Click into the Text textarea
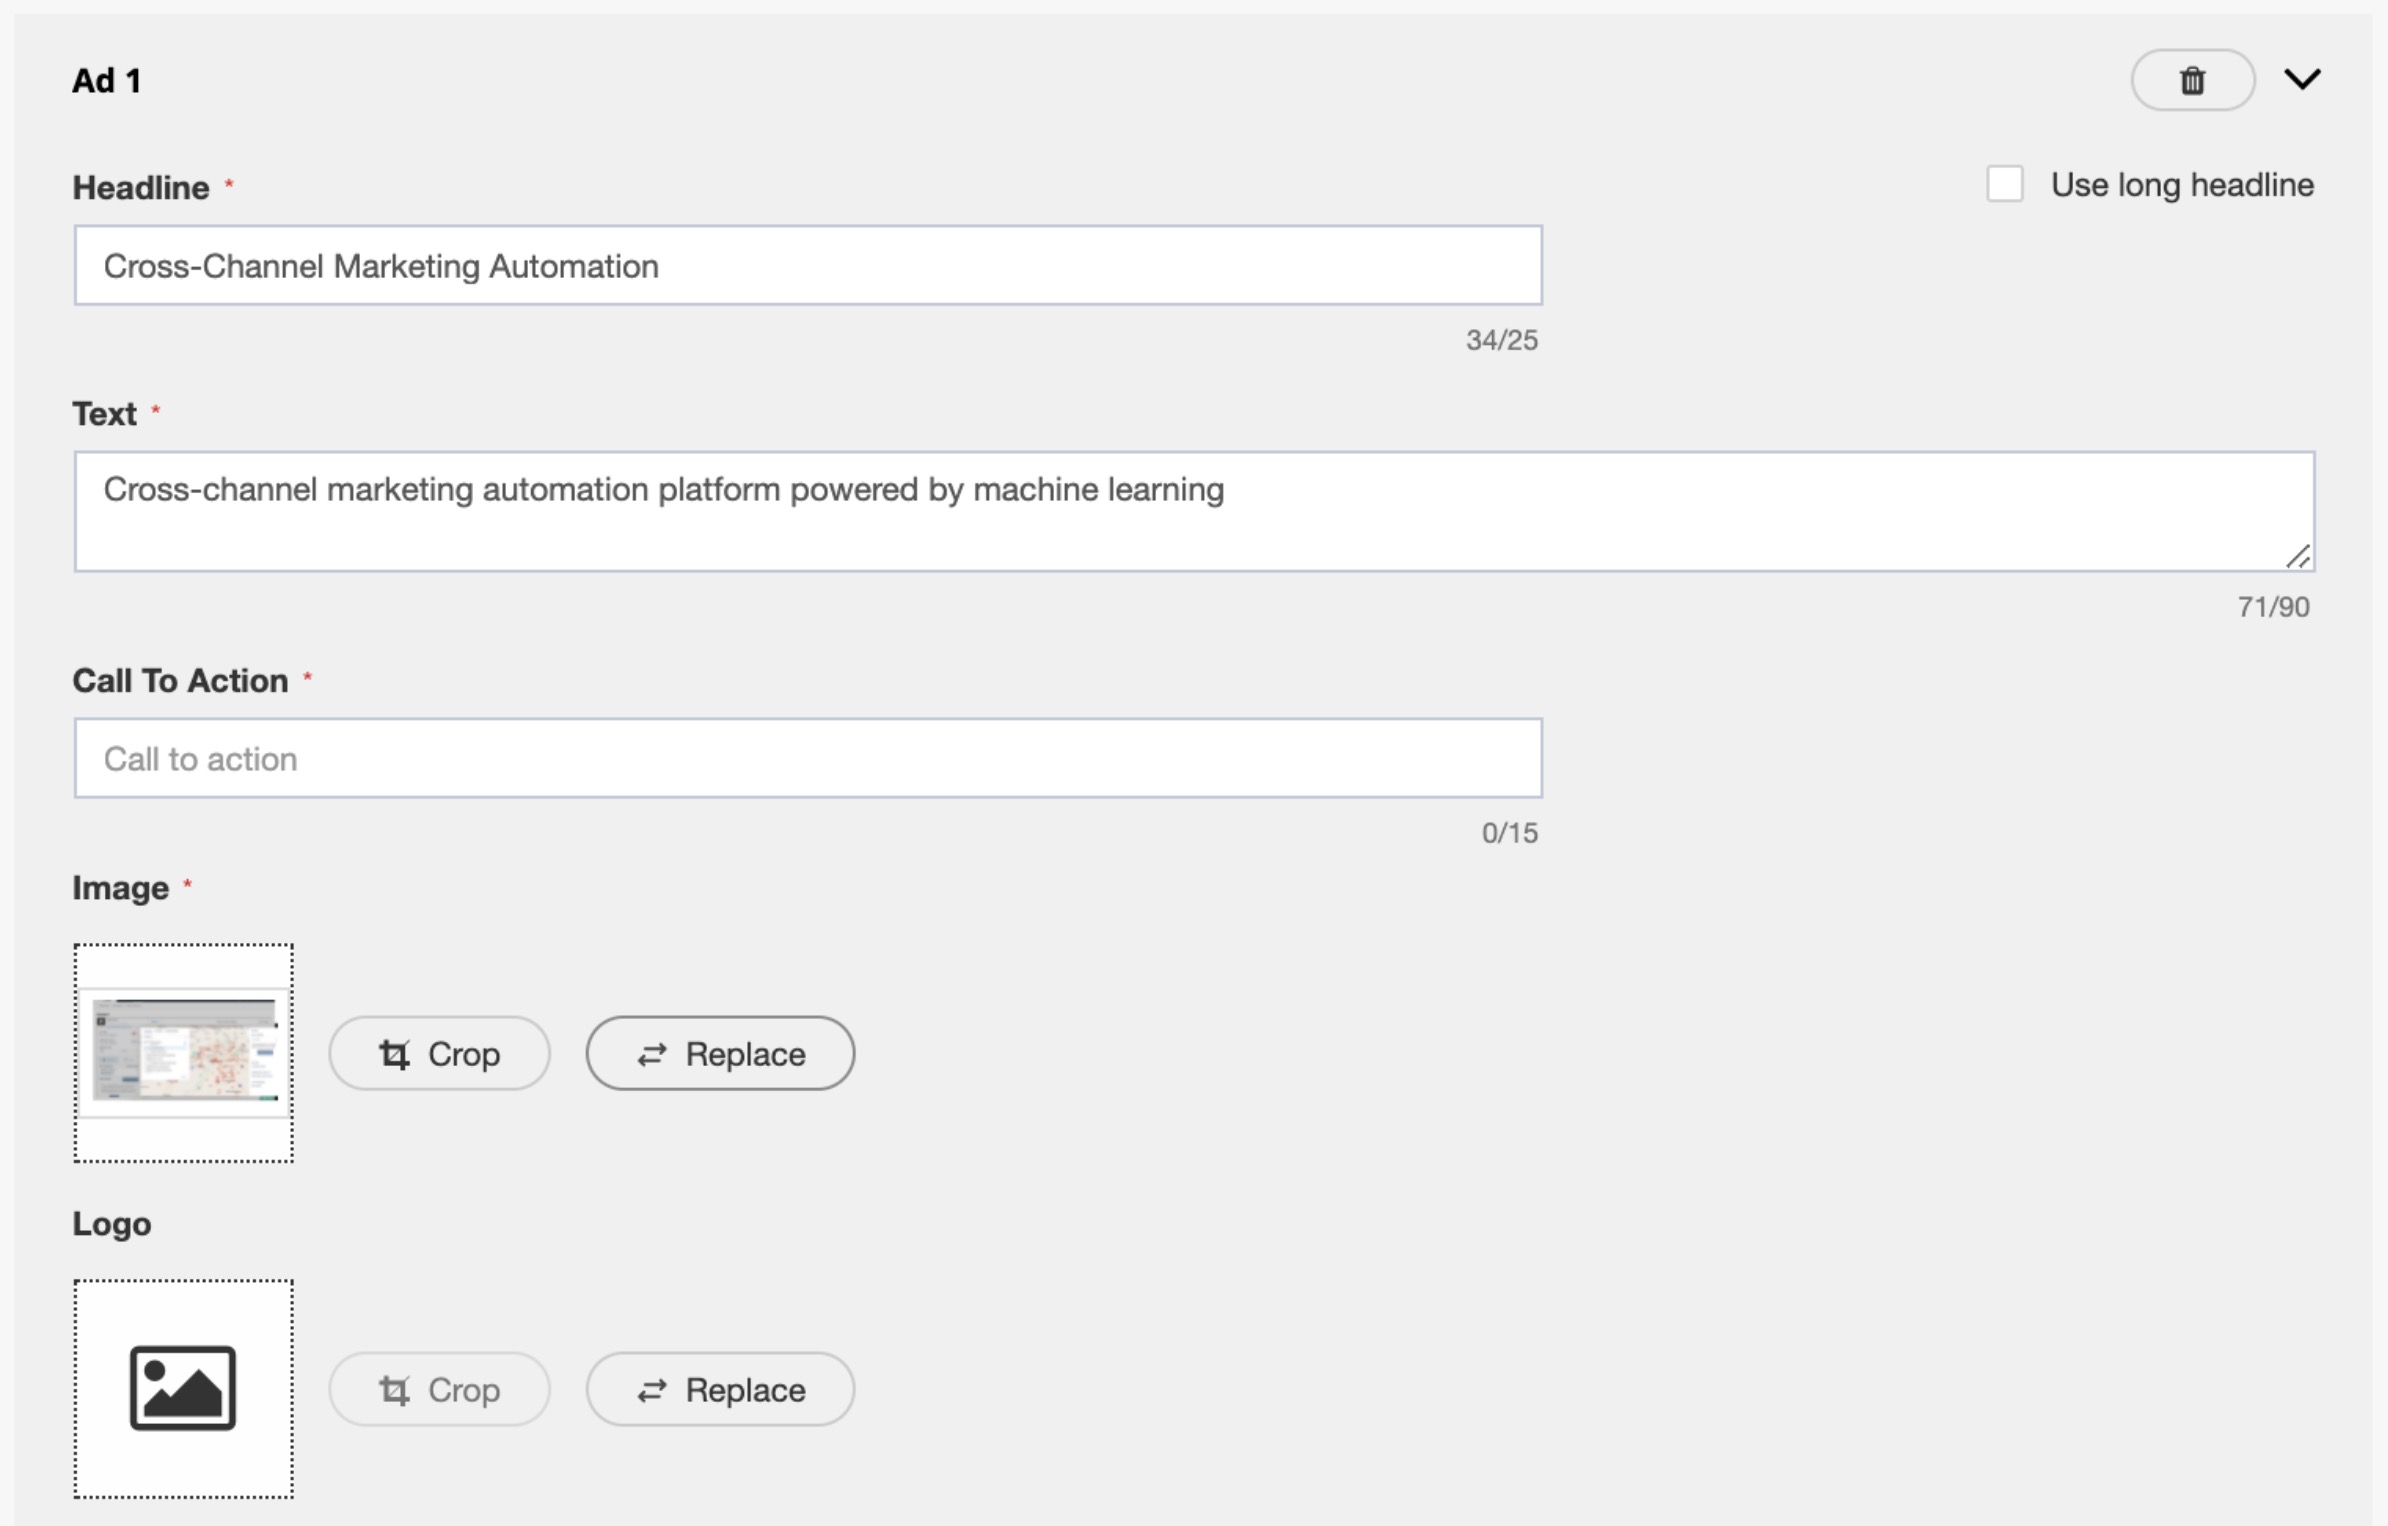The height and width of the screenshot is (1526, 2388). pos(1194,511)
